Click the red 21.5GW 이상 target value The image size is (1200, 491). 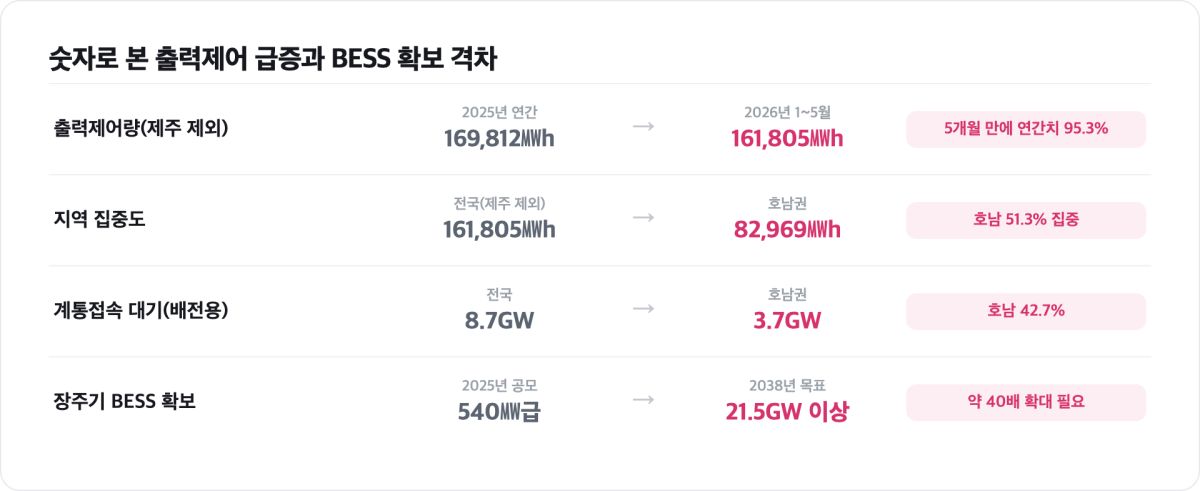[x=787, y=411]
